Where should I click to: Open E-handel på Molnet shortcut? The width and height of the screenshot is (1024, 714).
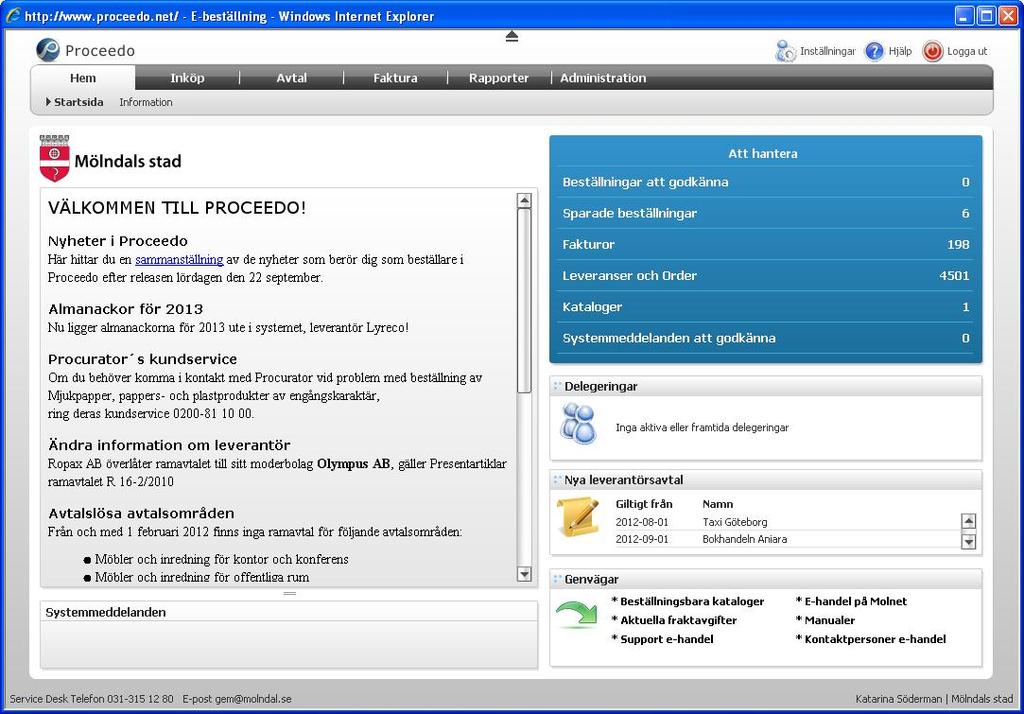point(856,601)
